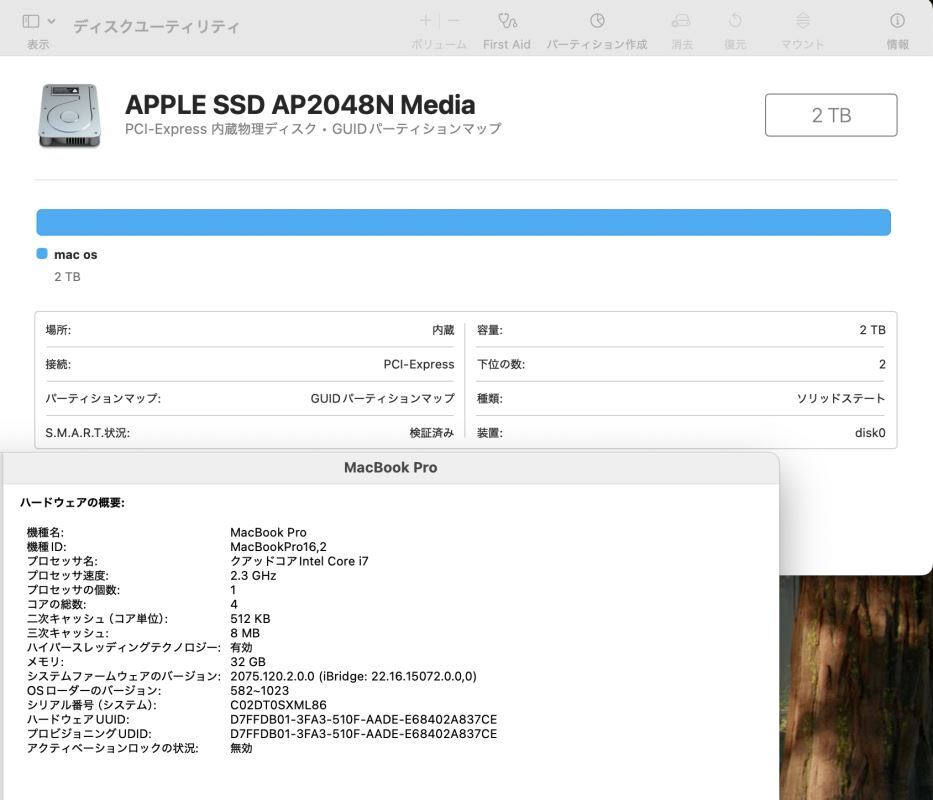This screenshot has width=933, height=800.
Task: Select the 消去 erase toolbar icon
Action: tap(681, 18)
